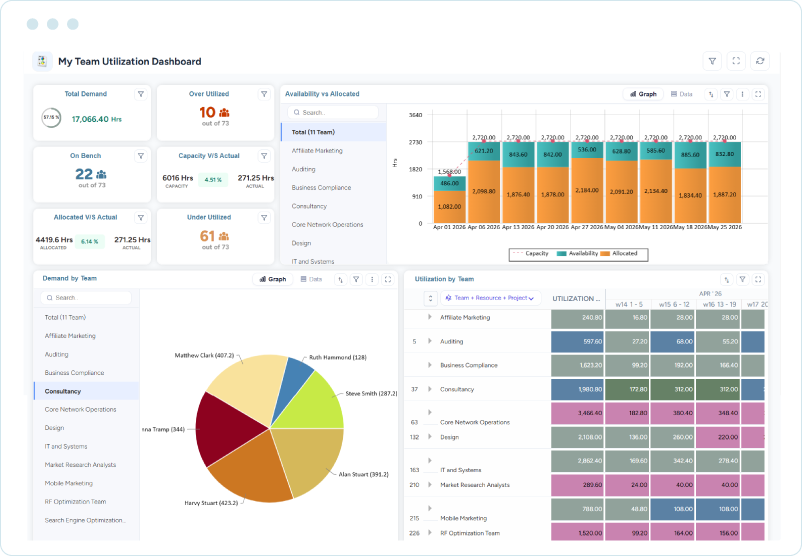
Task: Select Total (11 Team) in Availability list
Action: [x=333, y=132]
